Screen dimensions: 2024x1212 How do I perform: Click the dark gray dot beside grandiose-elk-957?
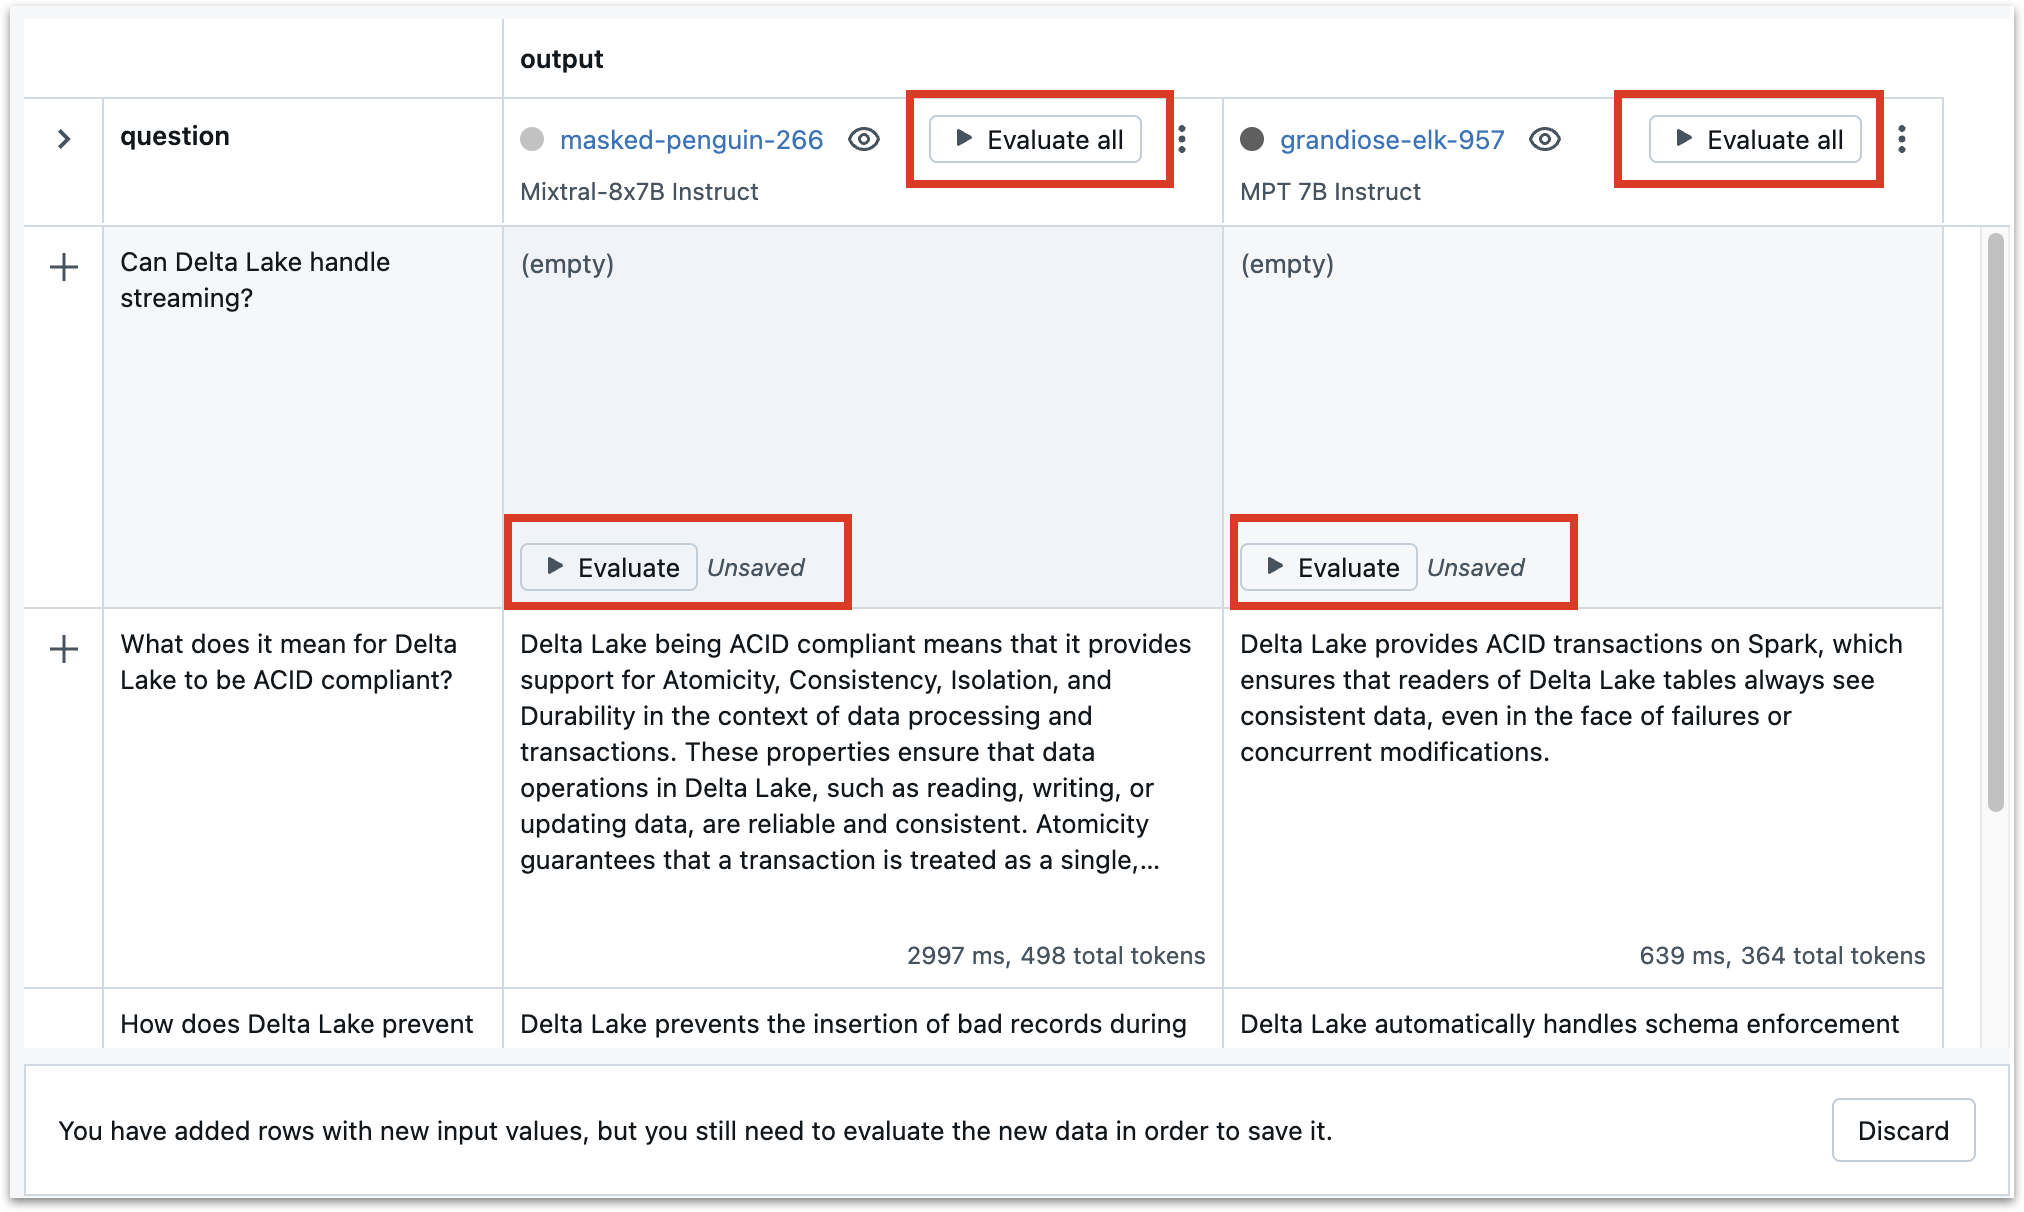pos(1252,139)
